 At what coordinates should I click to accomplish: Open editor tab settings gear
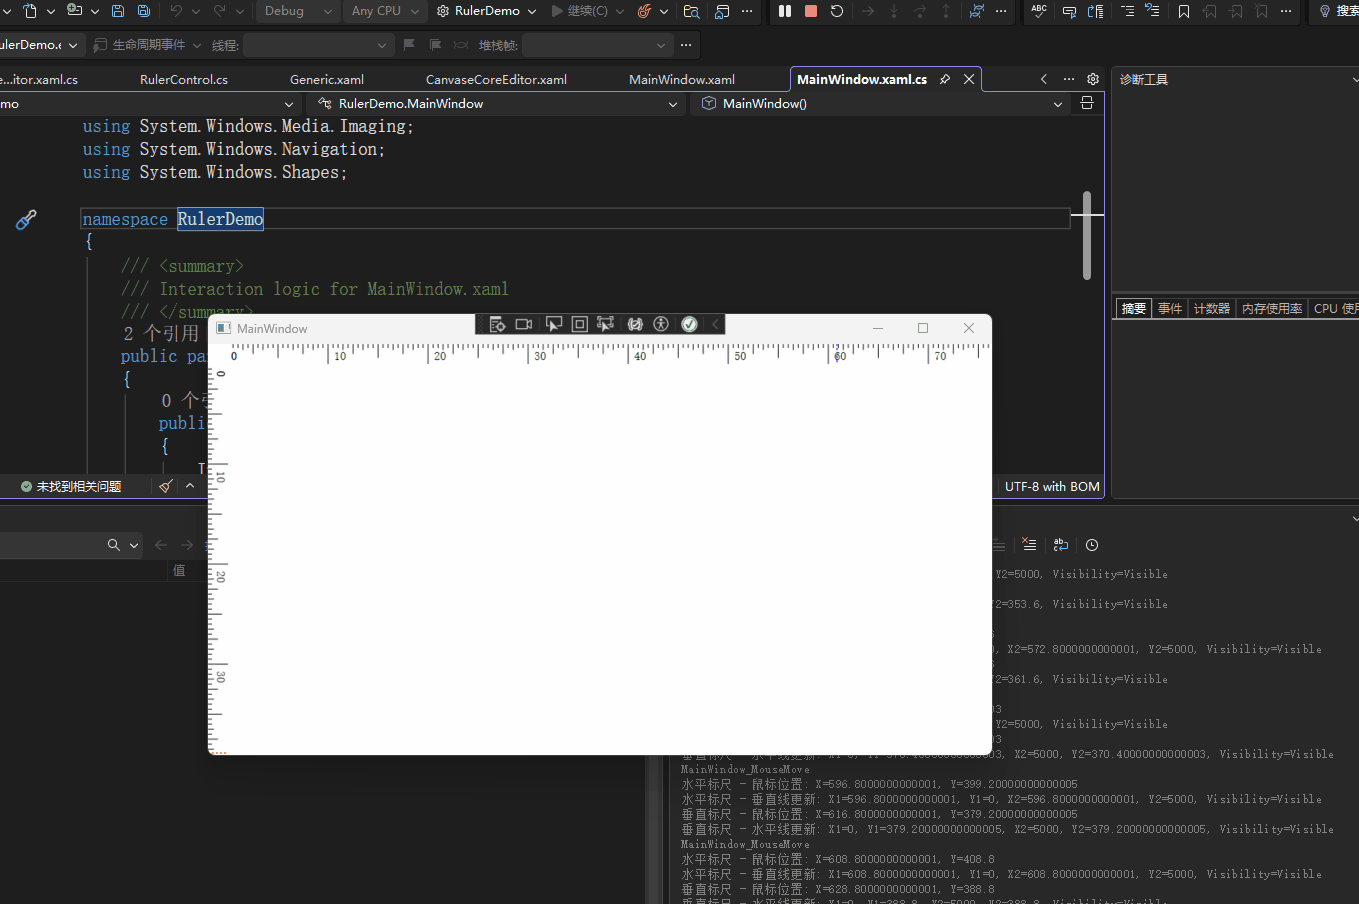[x=1093, y=79]
